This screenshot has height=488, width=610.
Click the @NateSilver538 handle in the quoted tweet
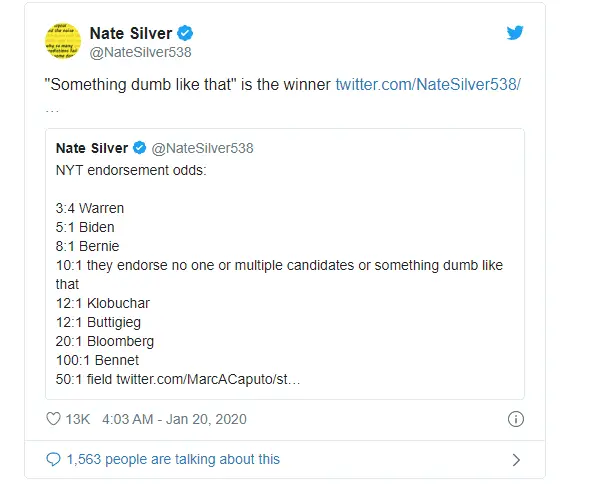click(201, 149)
